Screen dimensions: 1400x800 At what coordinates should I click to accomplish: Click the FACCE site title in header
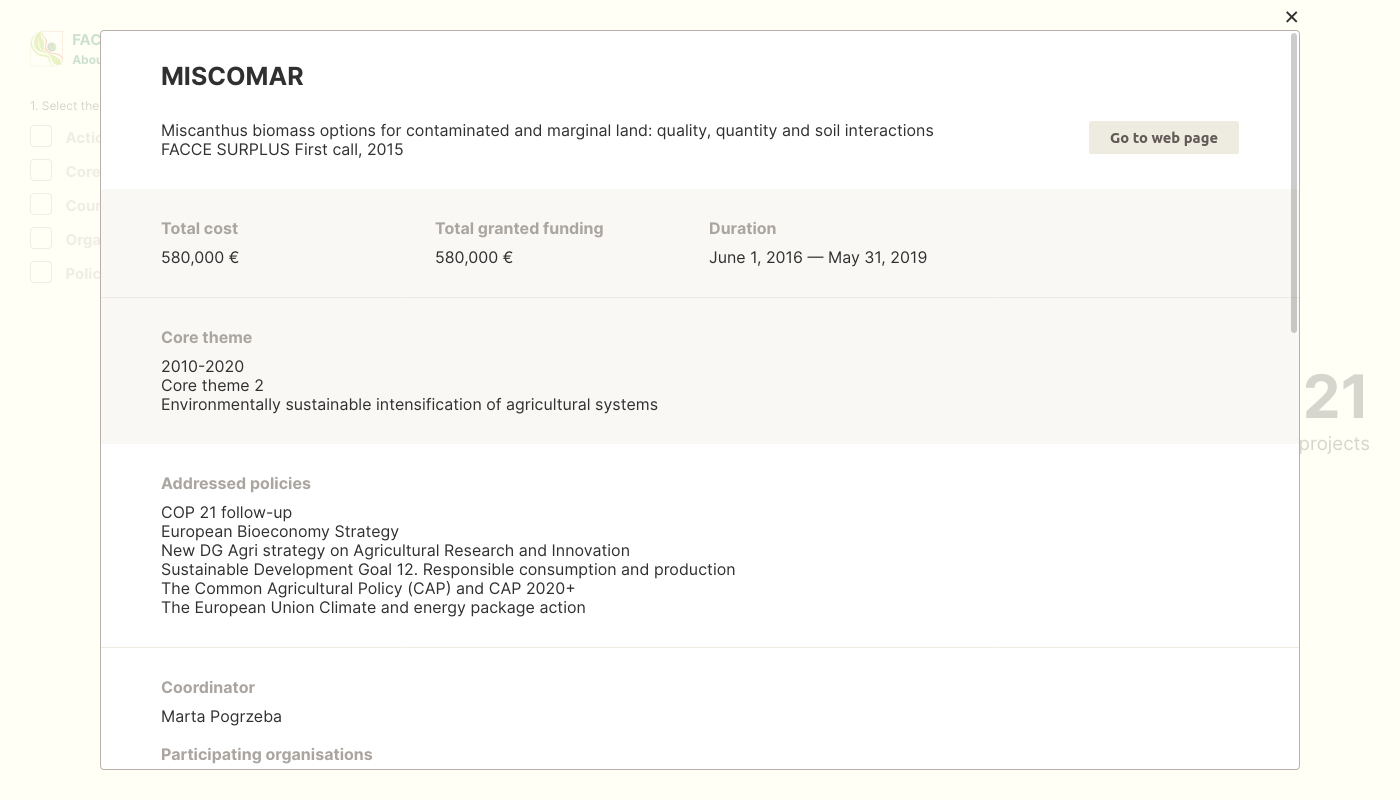click(x=86, y=40)
